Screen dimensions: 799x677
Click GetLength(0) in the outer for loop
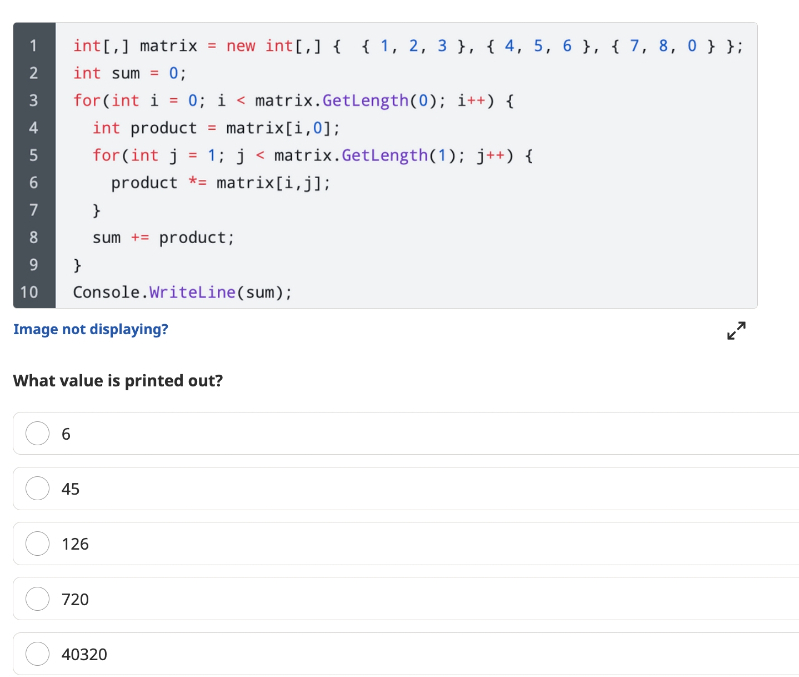click(380, 100)
